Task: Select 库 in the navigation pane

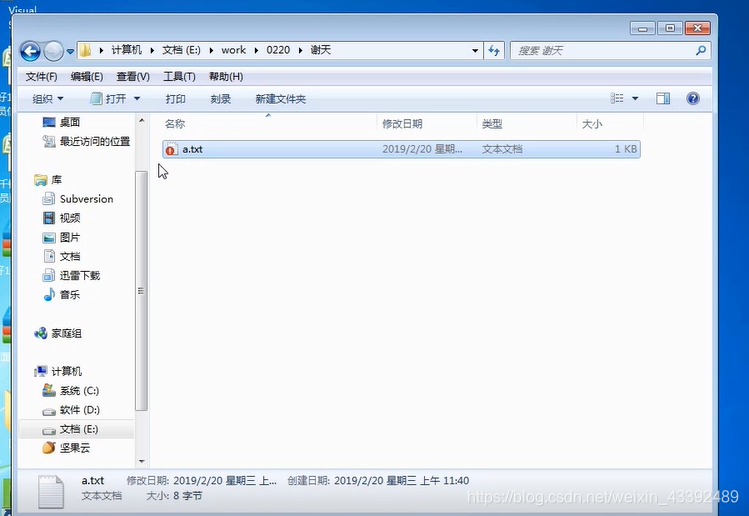Action: pos(48,180)
